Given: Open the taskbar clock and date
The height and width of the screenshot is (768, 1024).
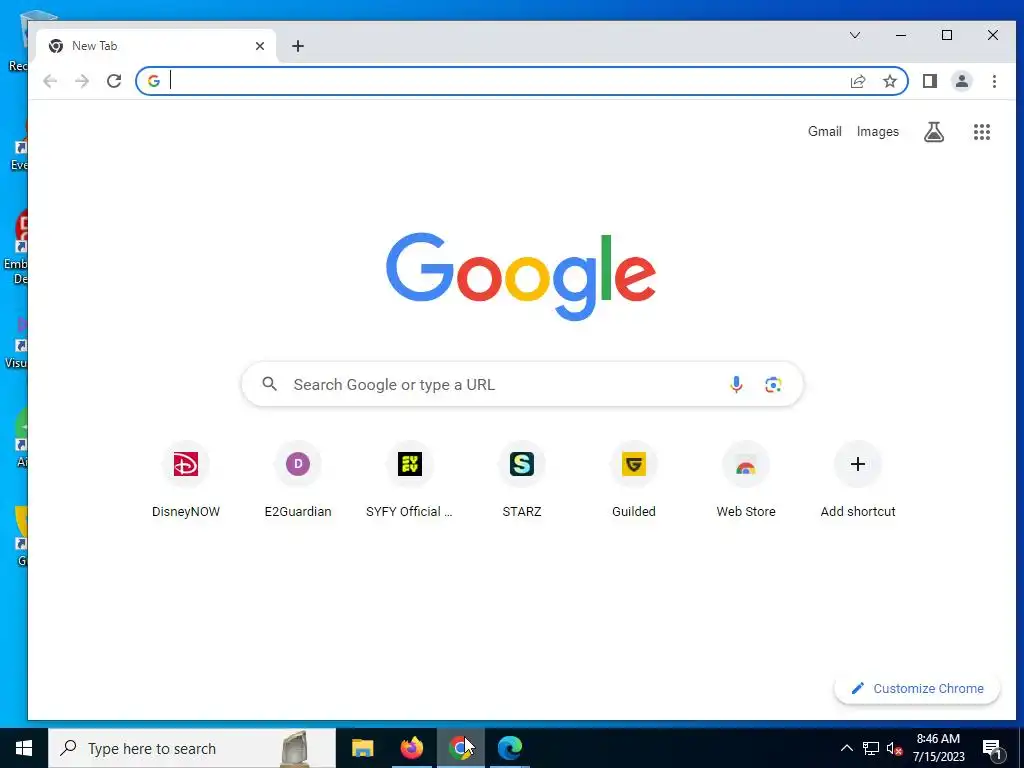Looking at the screenshot, I should coord(938,748).
